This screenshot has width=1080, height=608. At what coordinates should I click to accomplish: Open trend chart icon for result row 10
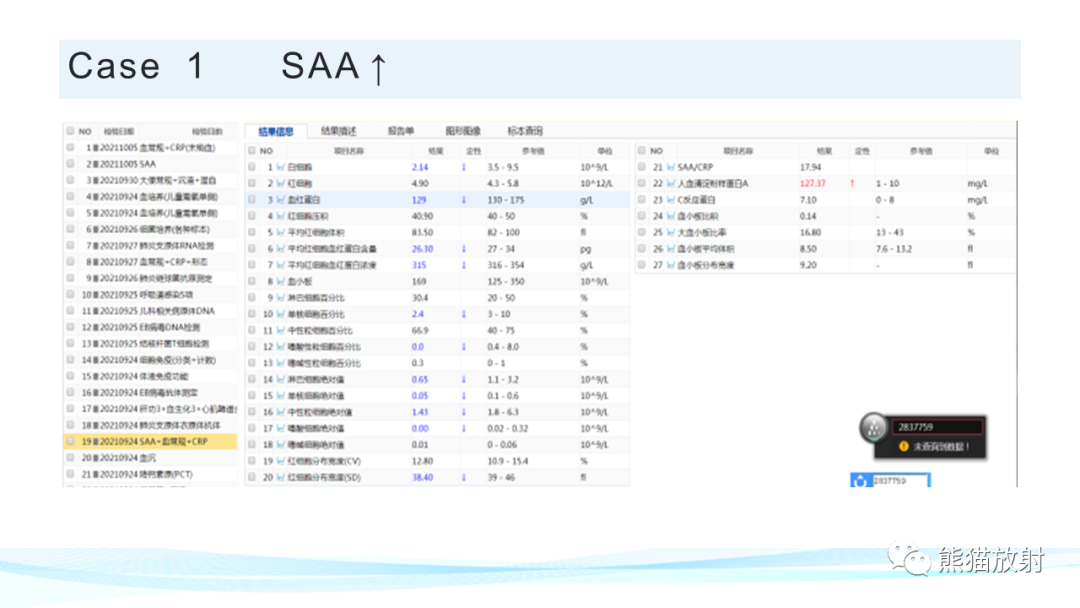tap(281, 314)
